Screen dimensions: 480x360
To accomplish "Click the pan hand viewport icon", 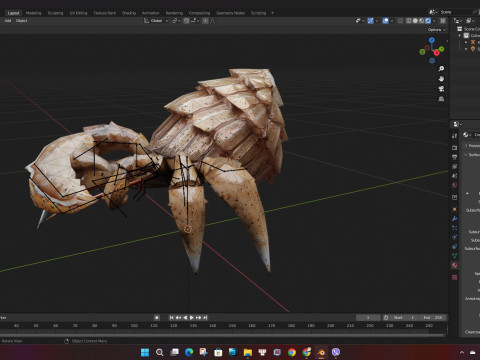I will (441, 79).
